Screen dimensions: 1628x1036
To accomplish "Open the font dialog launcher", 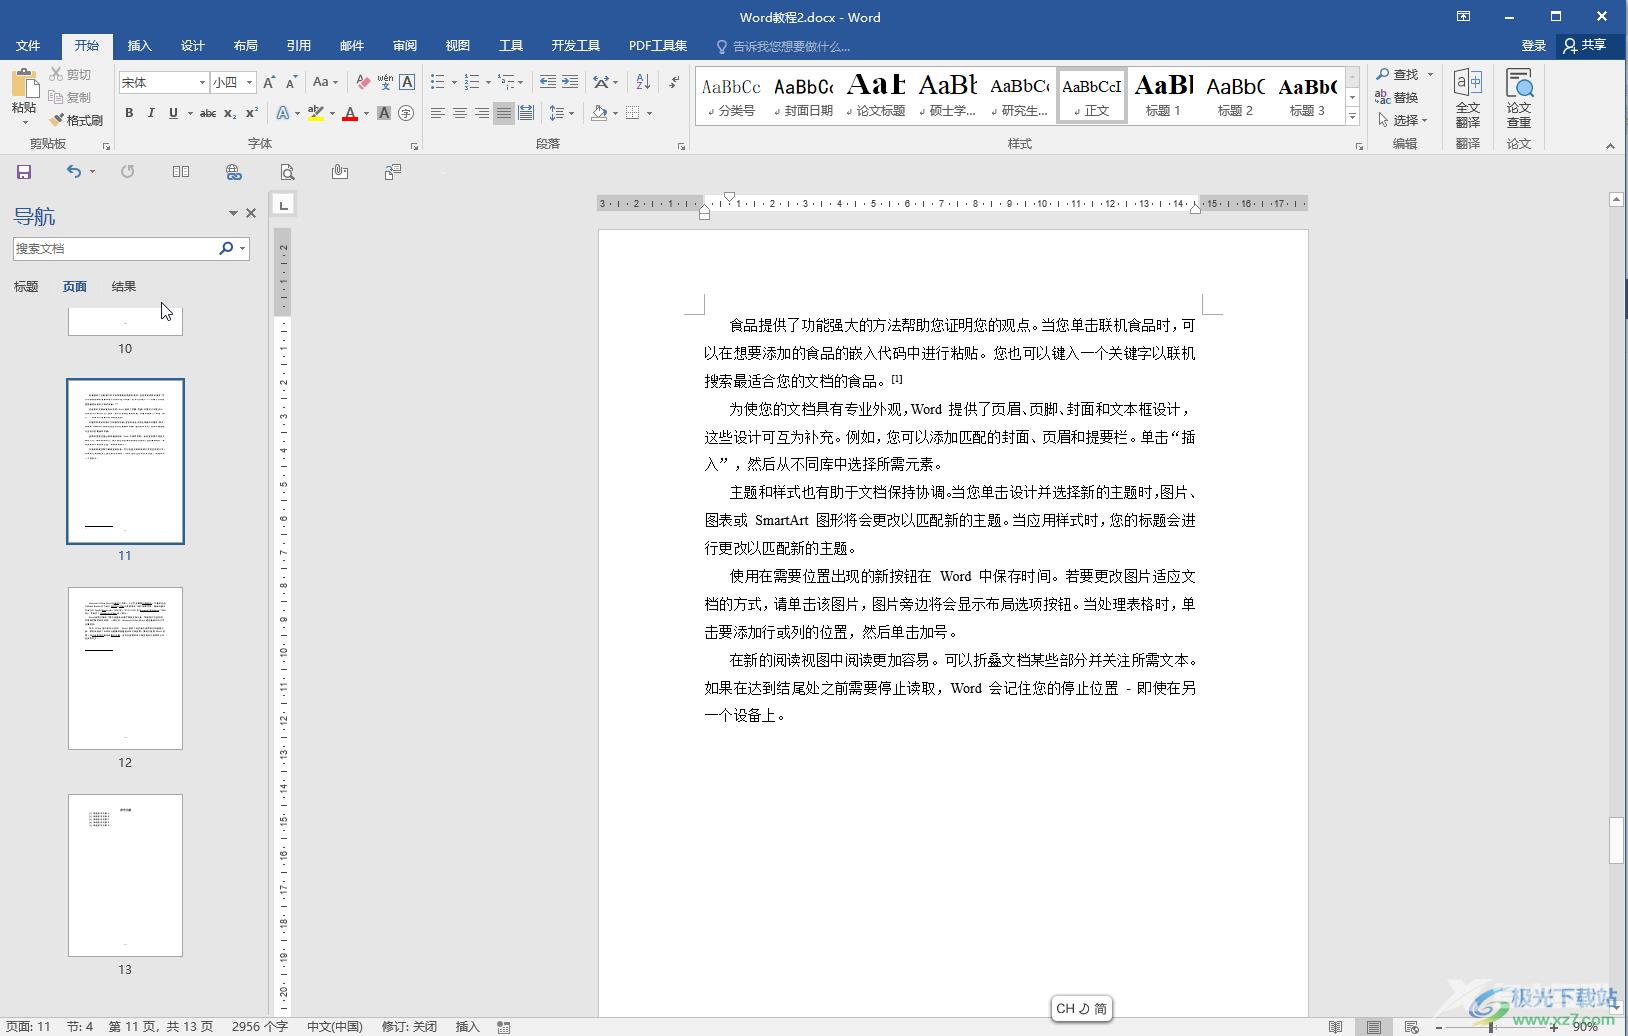I will click(x=414, y=146).
